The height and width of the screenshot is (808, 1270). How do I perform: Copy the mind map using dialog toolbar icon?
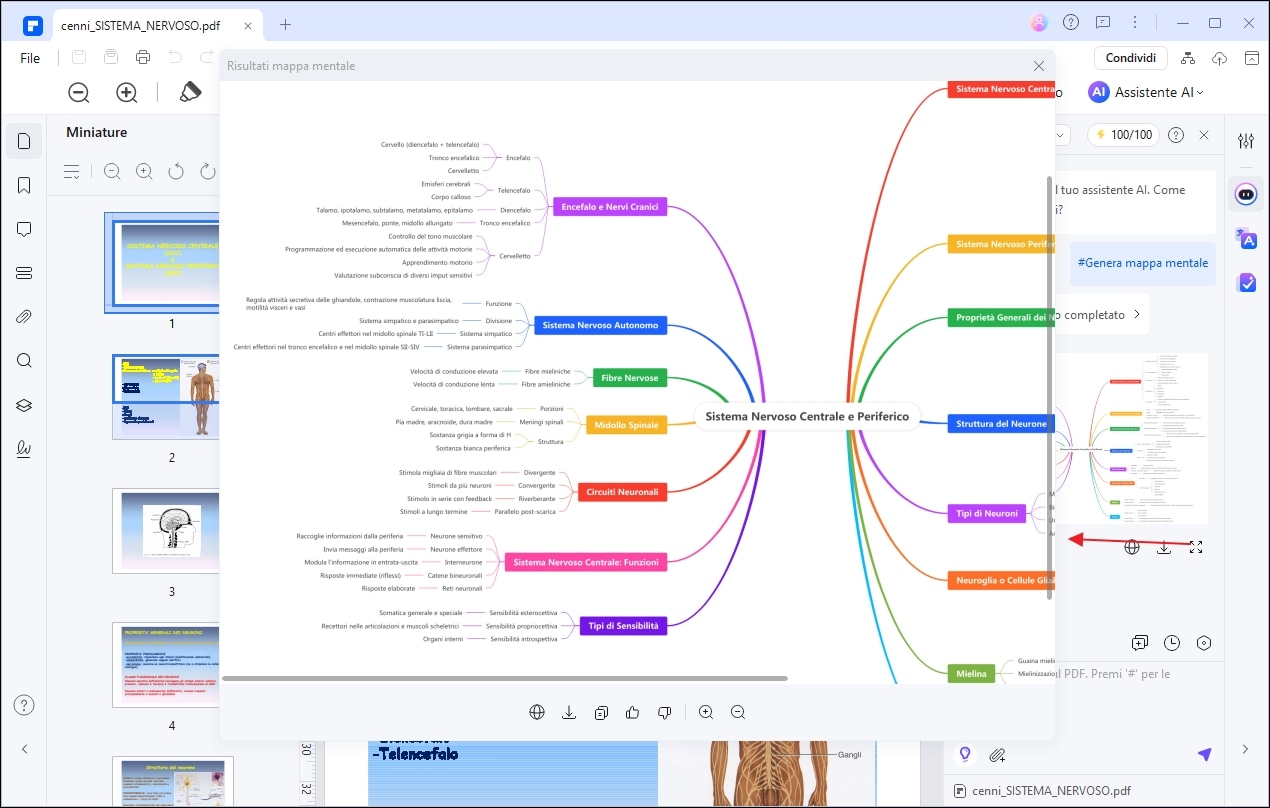[601, 712]
